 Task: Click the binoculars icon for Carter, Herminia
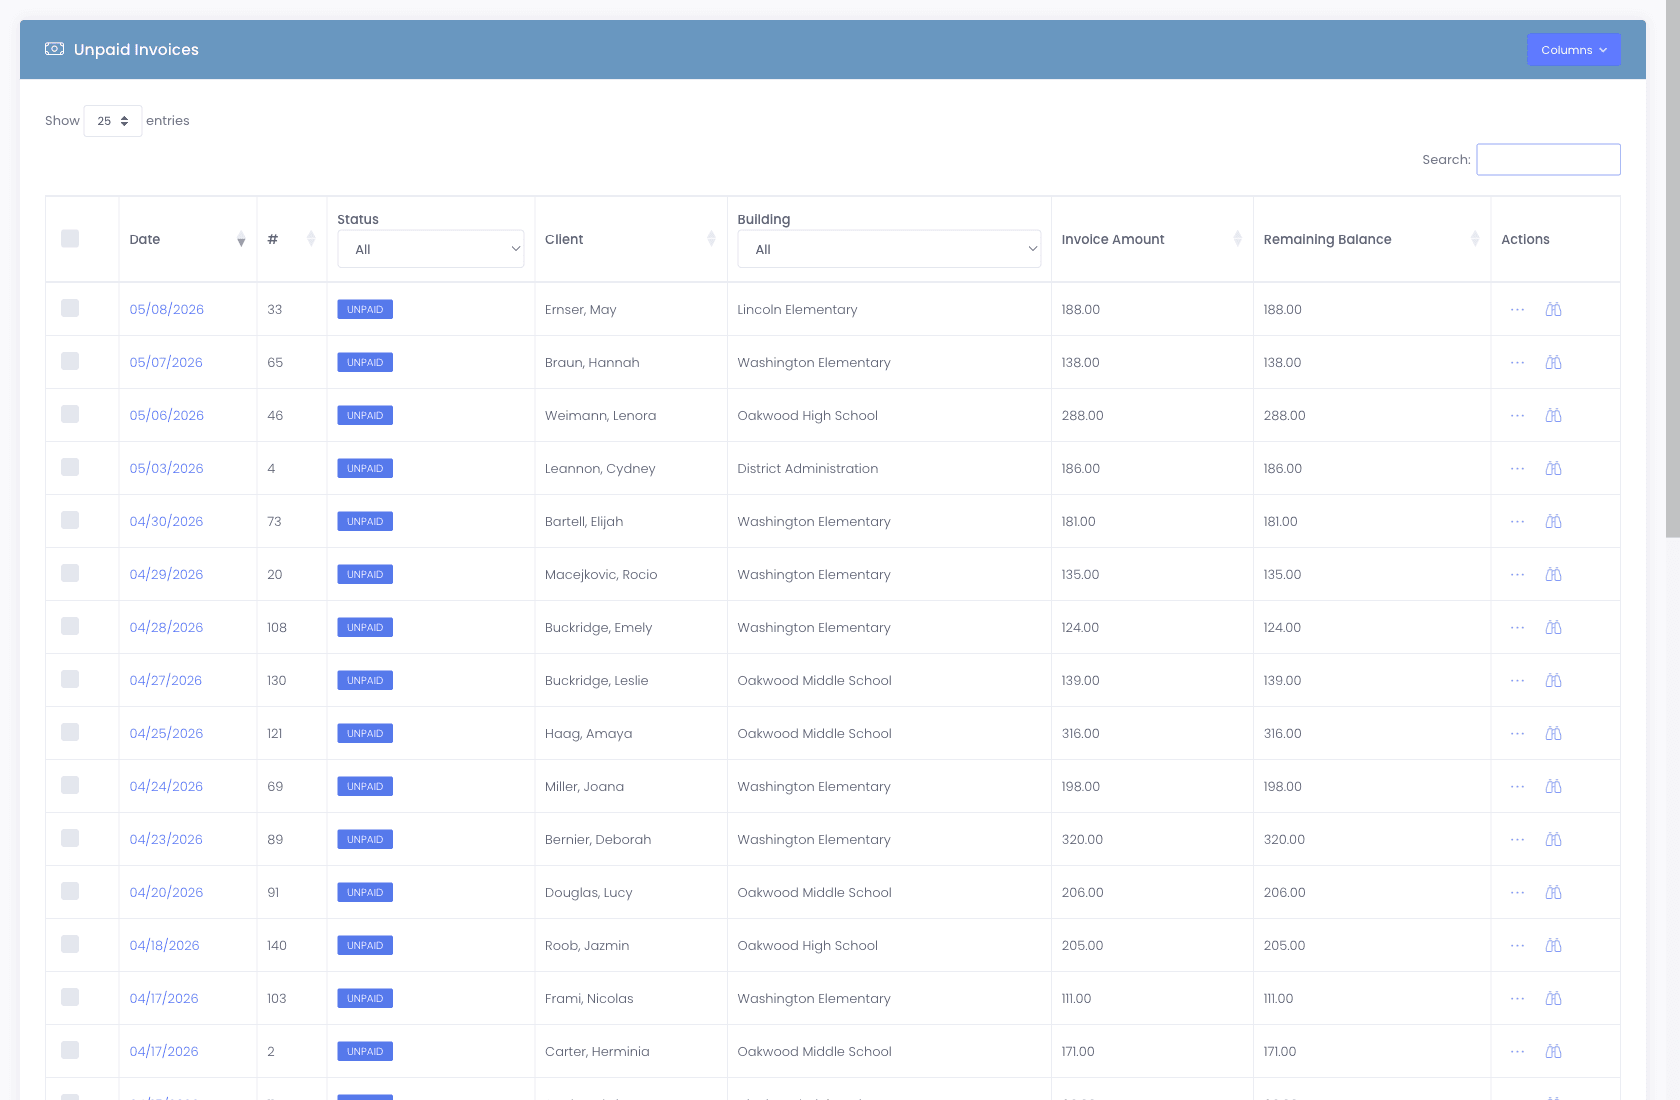pyautogui.click(x=1553, y=1052)
